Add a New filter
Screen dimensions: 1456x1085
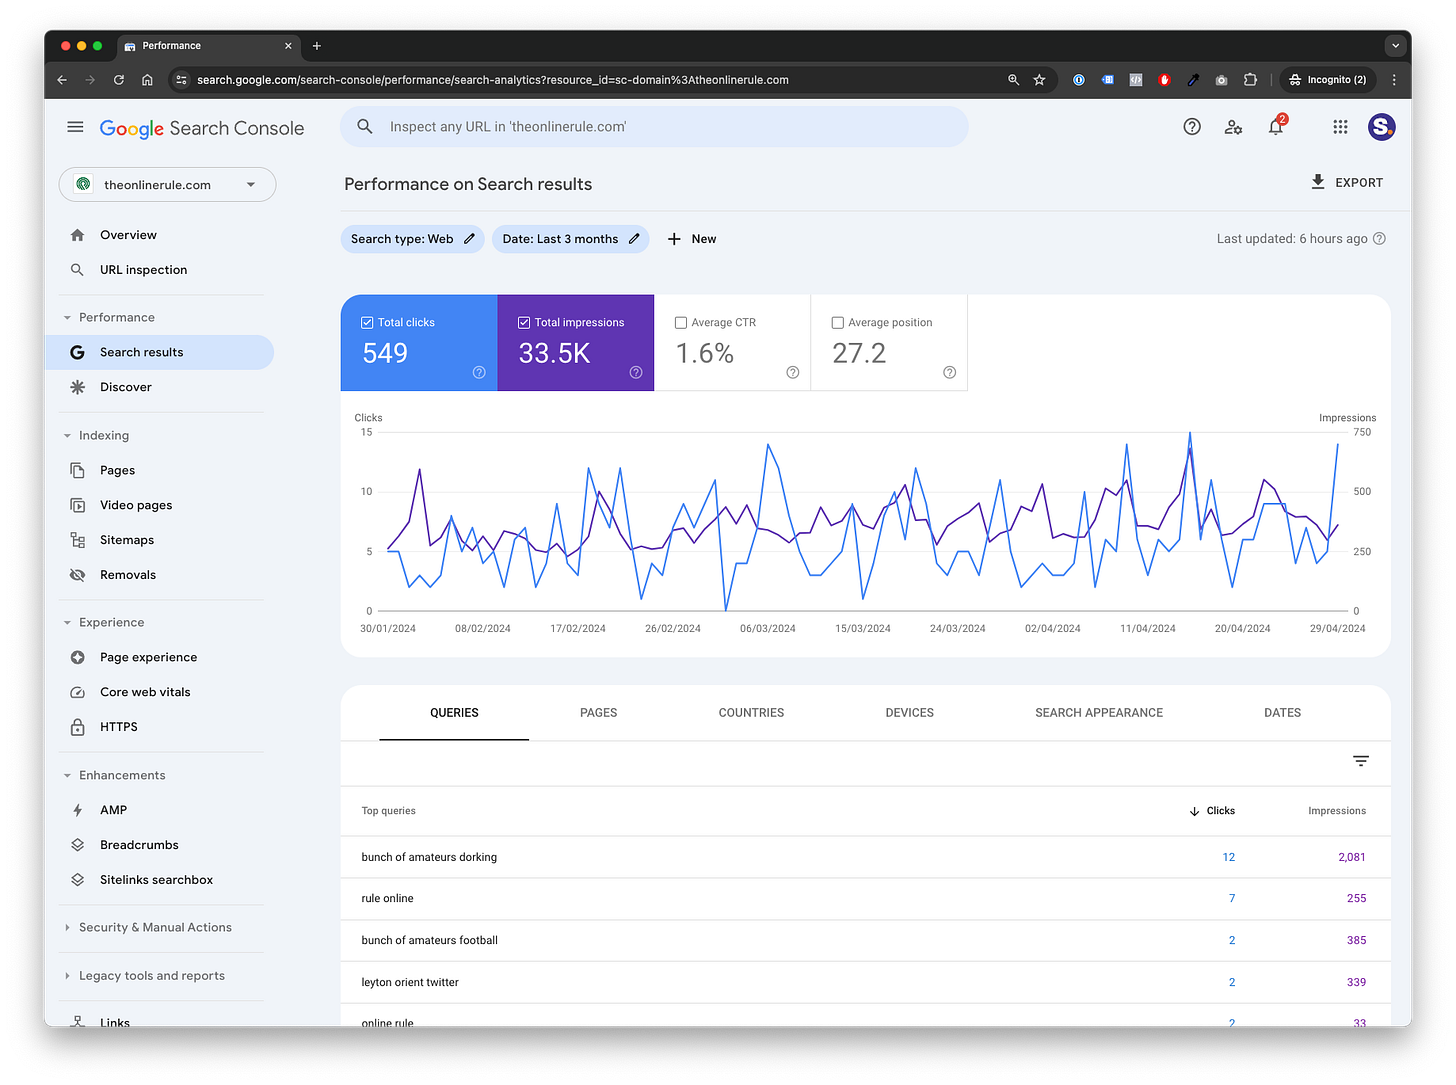[692, 239]
